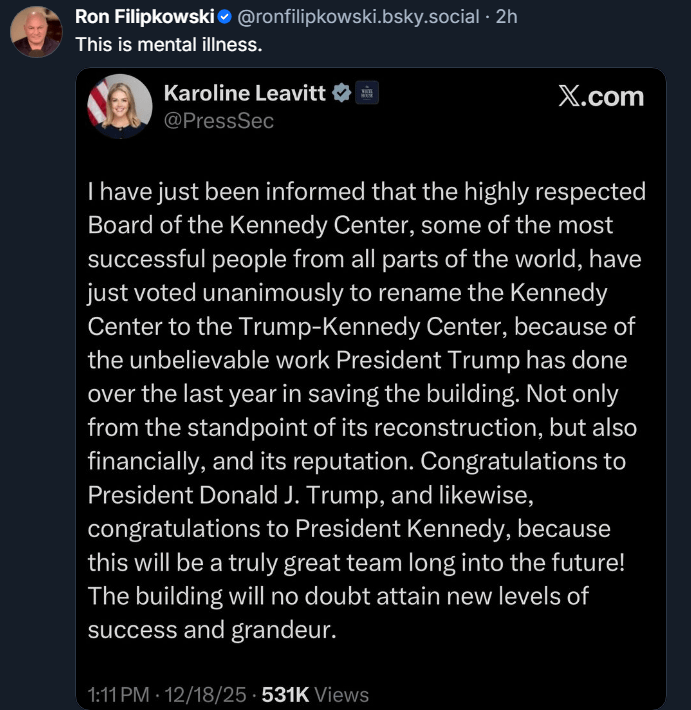The height and width of the screenshot is (710, 691).
Task: Select the Karoline Leavitt display name
Action: (245, 94)
